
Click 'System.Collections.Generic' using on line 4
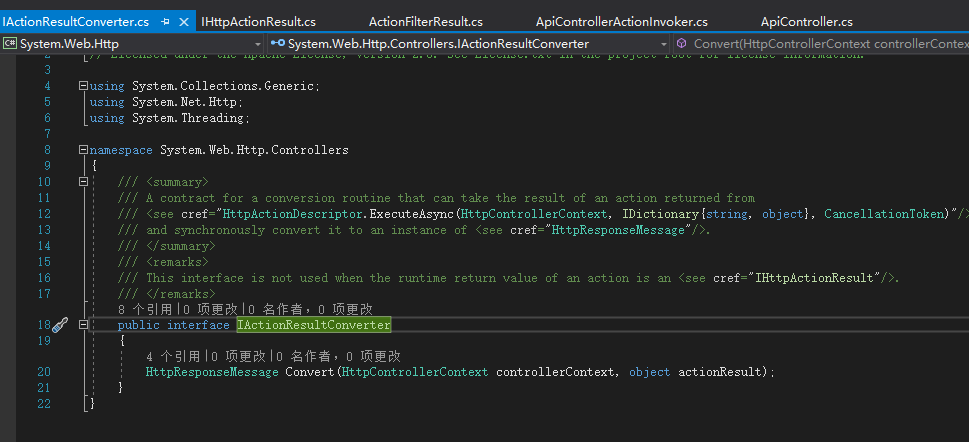tap(223, 87)
